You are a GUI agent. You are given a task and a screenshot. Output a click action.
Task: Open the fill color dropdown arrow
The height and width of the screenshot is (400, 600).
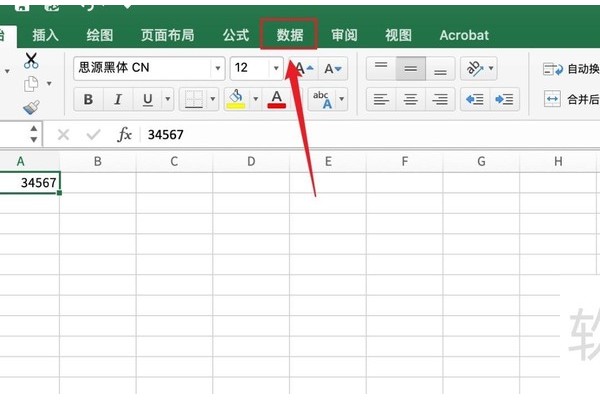coord(256,99)
